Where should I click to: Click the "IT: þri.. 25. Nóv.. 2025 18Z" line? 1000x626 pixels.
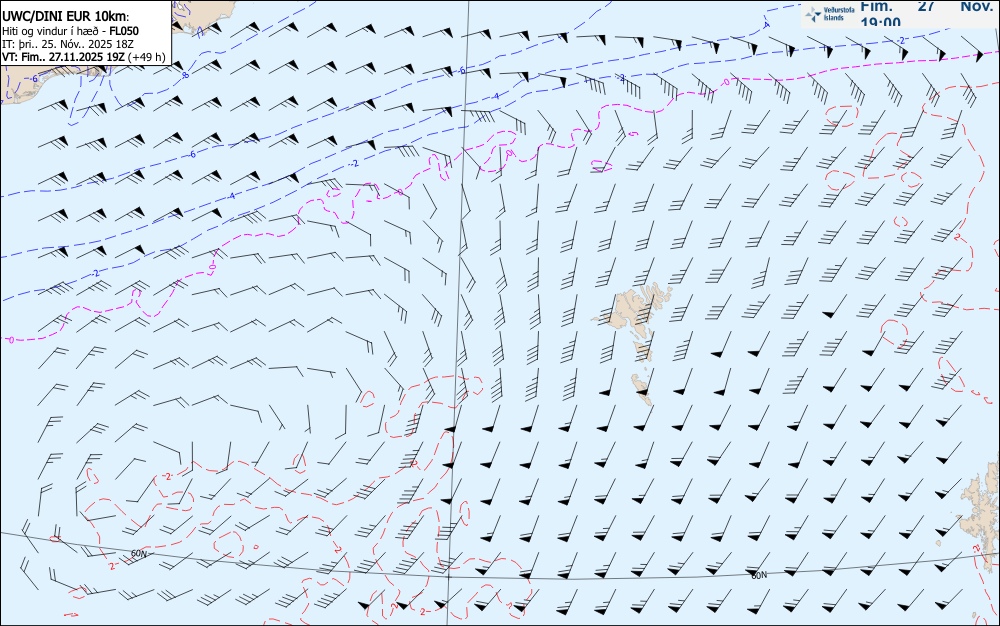click(x=68, y=44)
